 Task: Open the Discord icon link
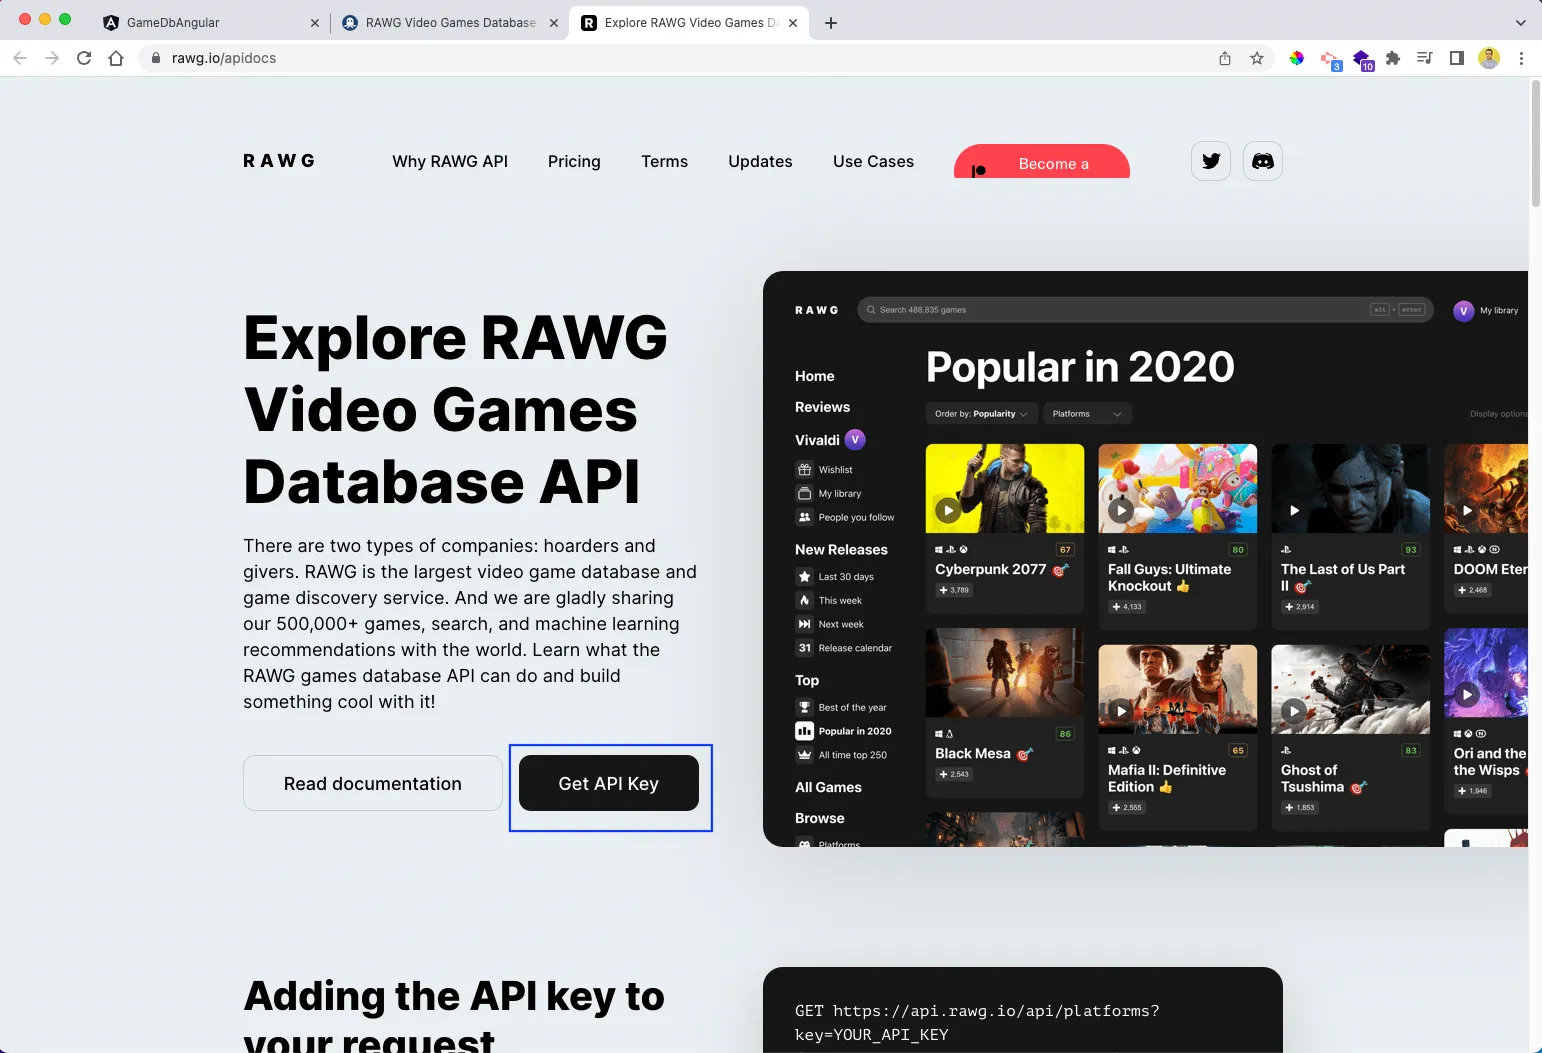[1263, 161]
